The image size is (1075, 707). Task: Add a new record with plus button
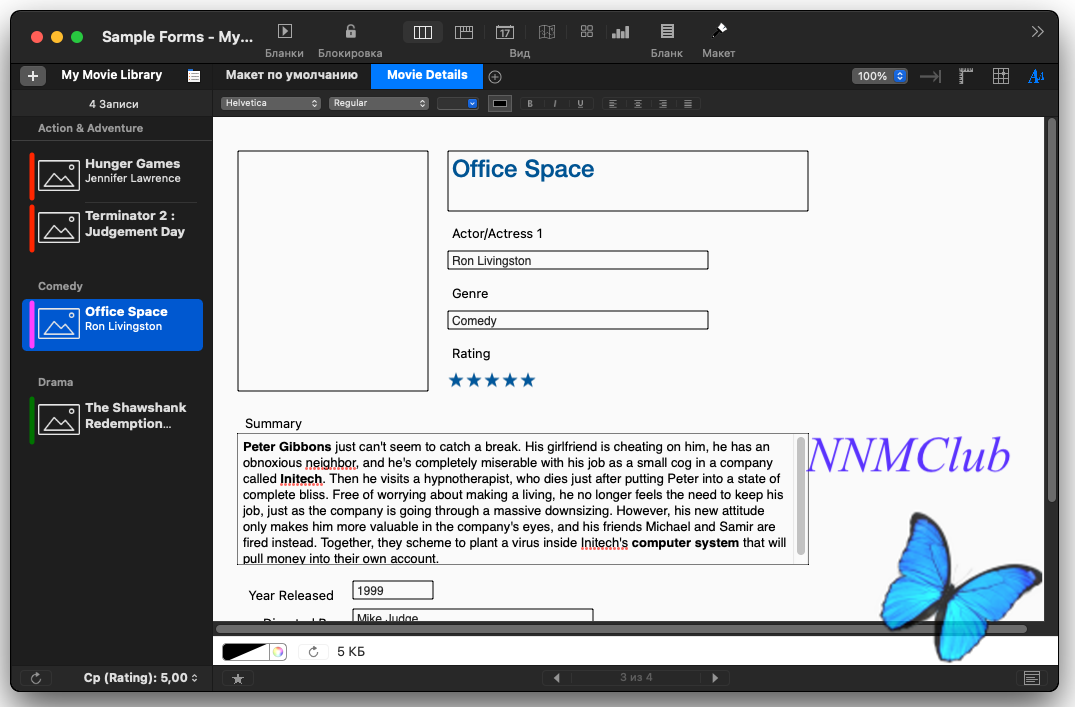(x=33, y=75)
